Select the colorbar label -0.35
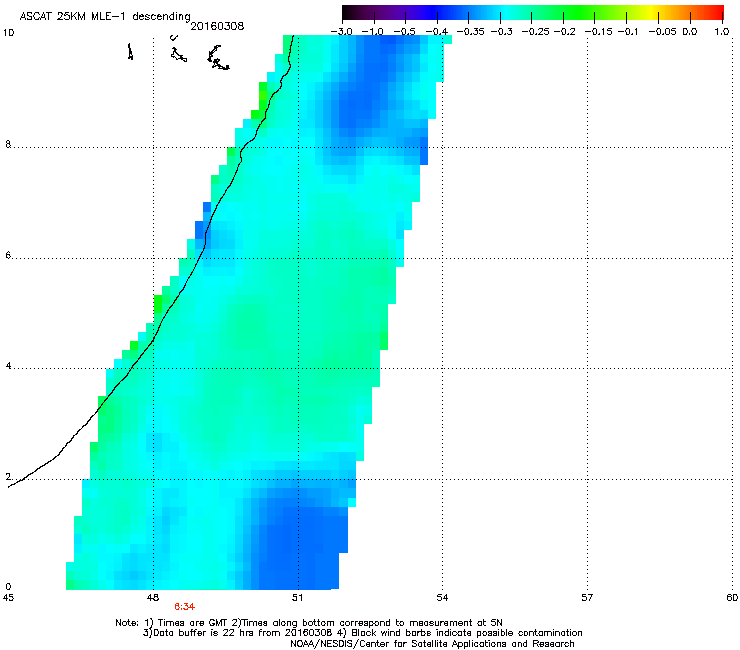740x650 pixels. point(470,32)
